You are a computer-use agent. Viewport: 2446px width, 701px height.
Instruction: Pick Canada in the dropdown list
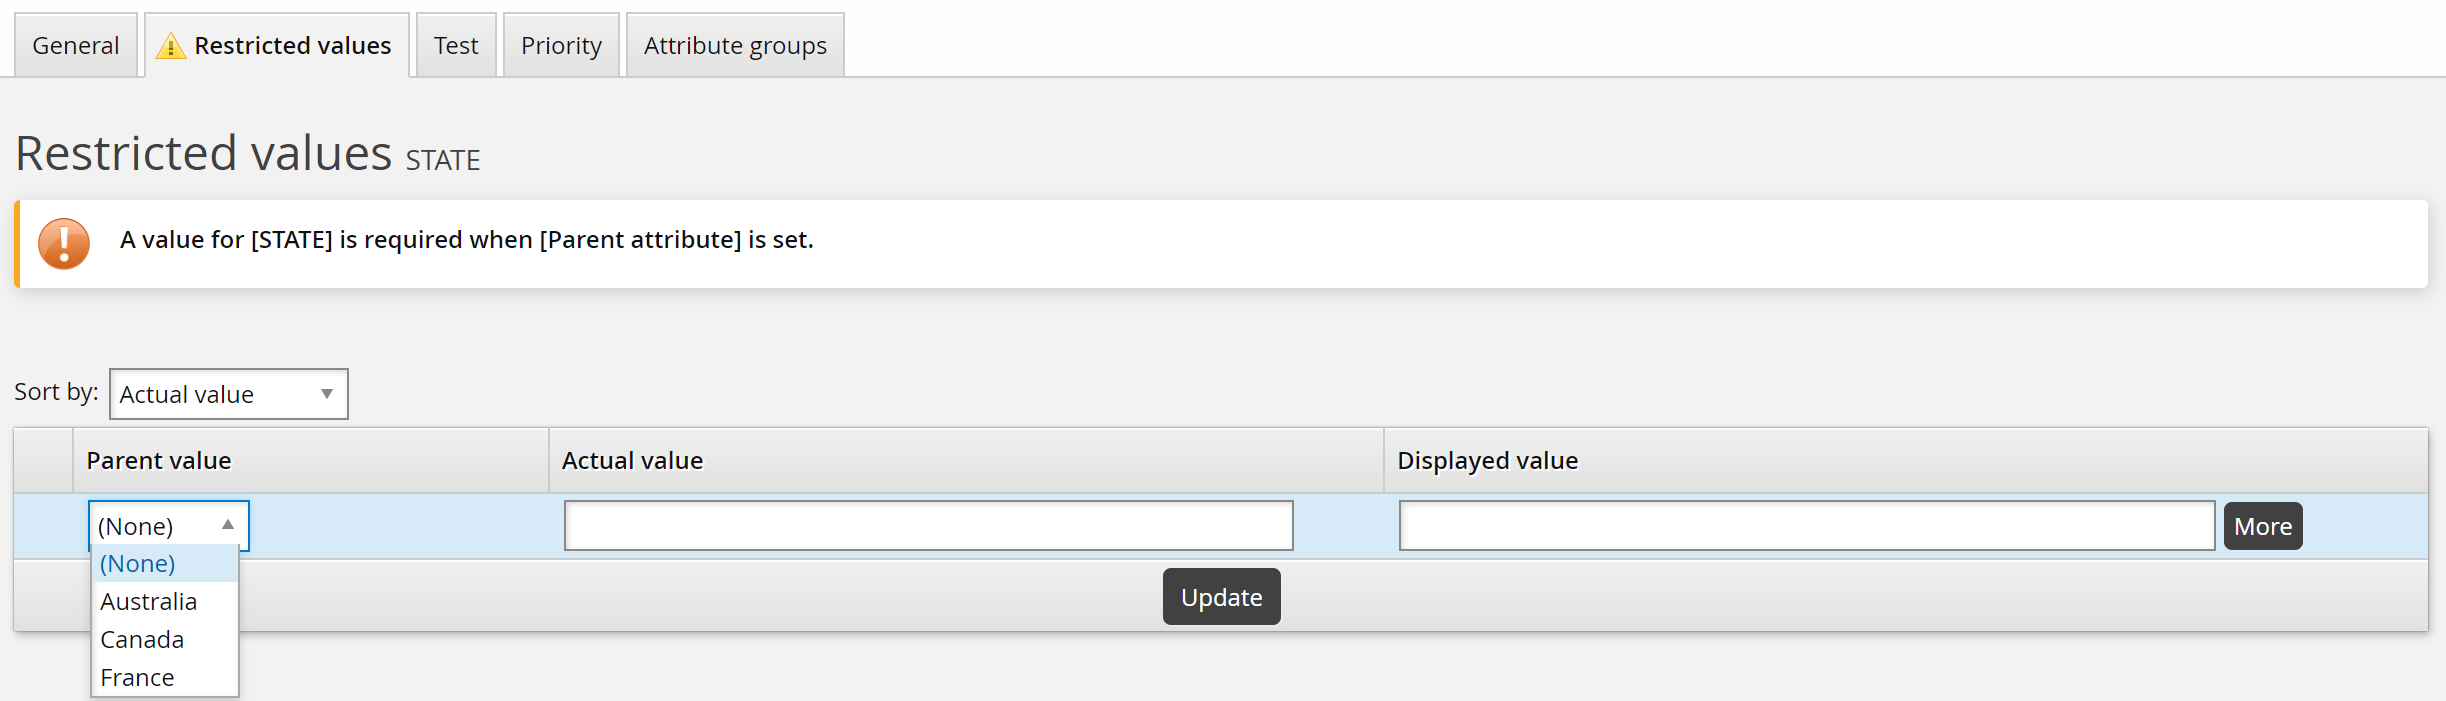tap(142, 640)
